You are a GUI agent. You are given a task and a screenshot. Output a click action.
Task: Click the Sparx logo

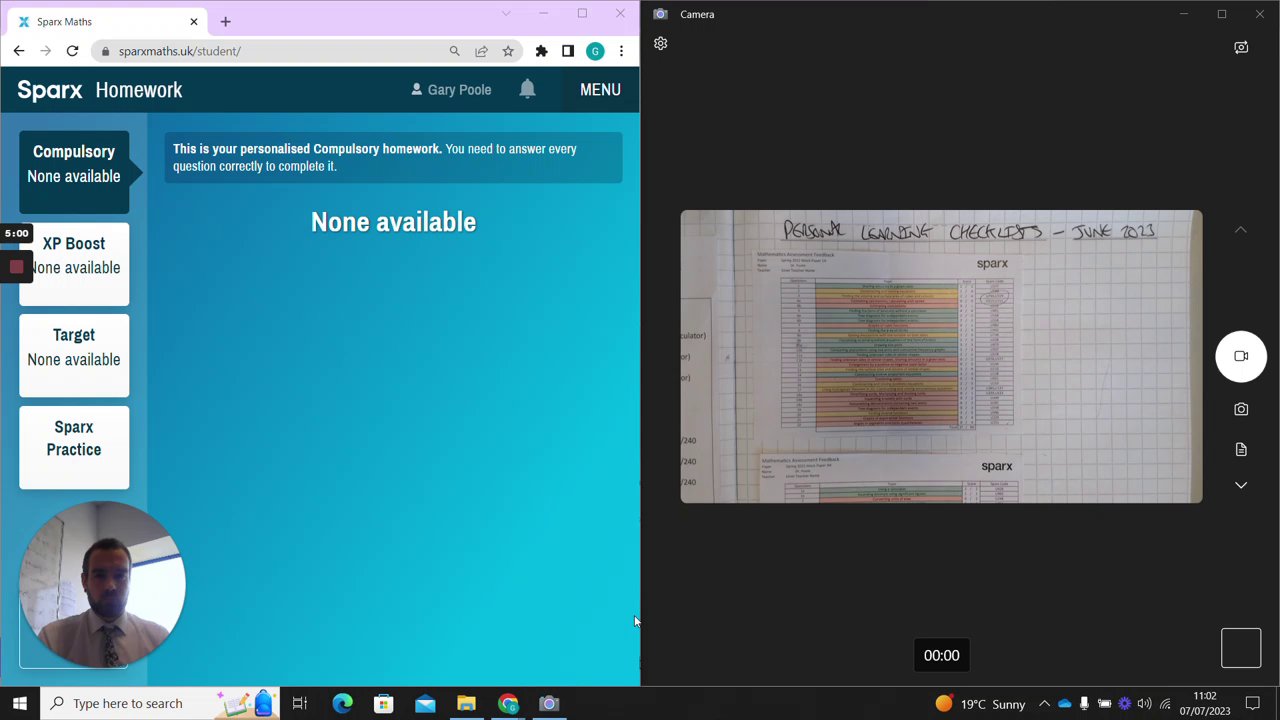[50, 90]
